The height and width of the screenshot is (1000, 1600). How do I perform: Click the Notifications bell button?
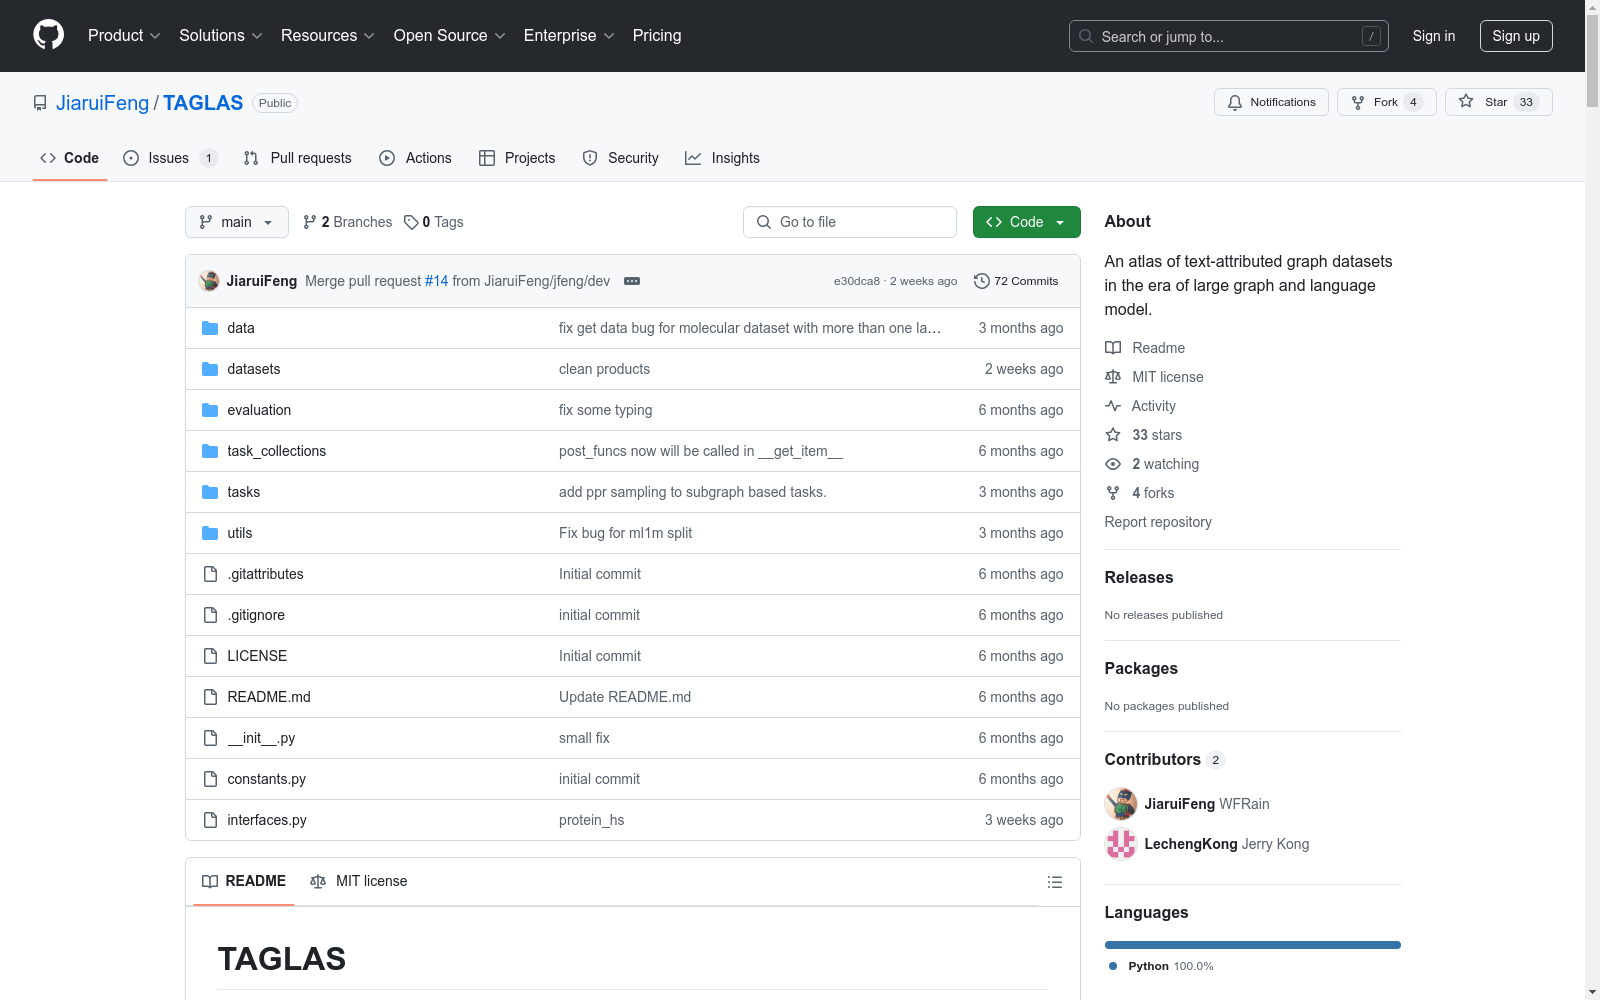pos(1271,102)
